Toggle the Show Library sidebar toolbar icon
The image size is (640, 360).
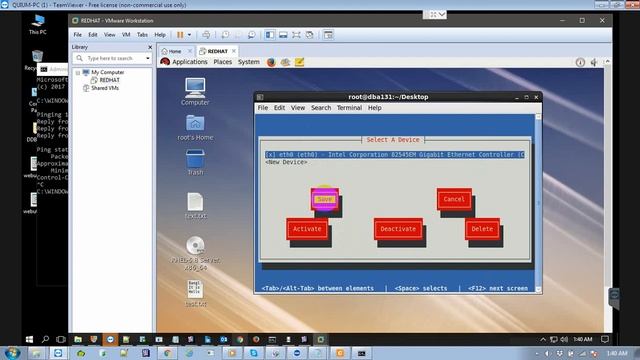click(270, 35)
